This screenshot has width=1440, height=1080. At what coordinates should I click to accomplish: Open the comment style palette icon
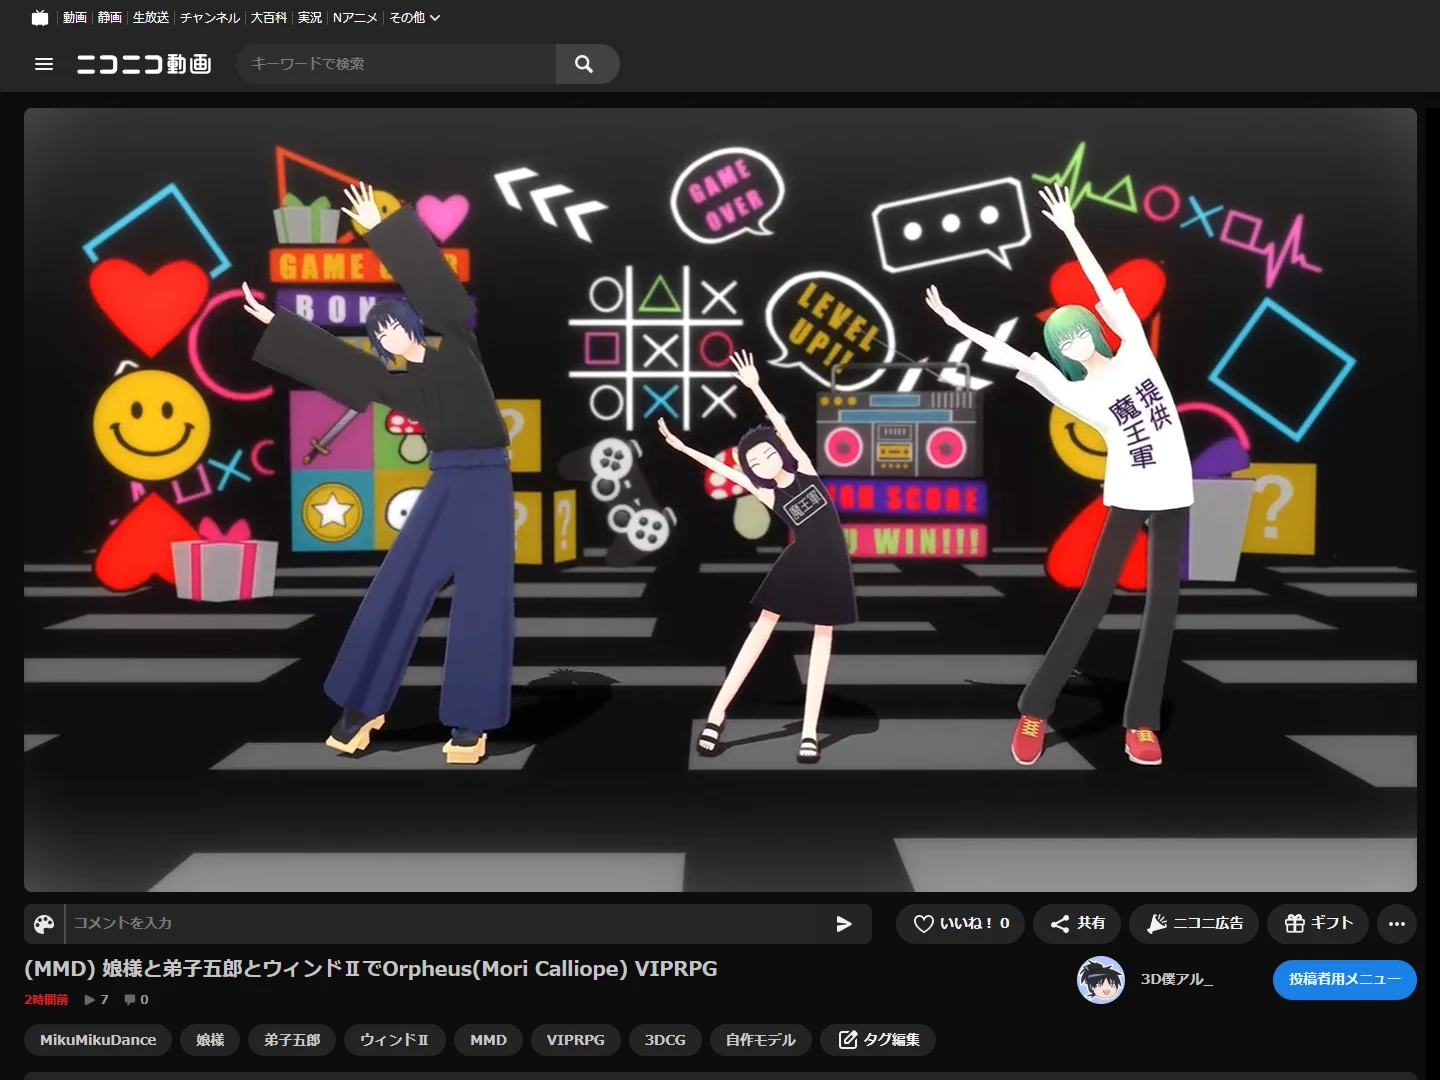[44, 924]
